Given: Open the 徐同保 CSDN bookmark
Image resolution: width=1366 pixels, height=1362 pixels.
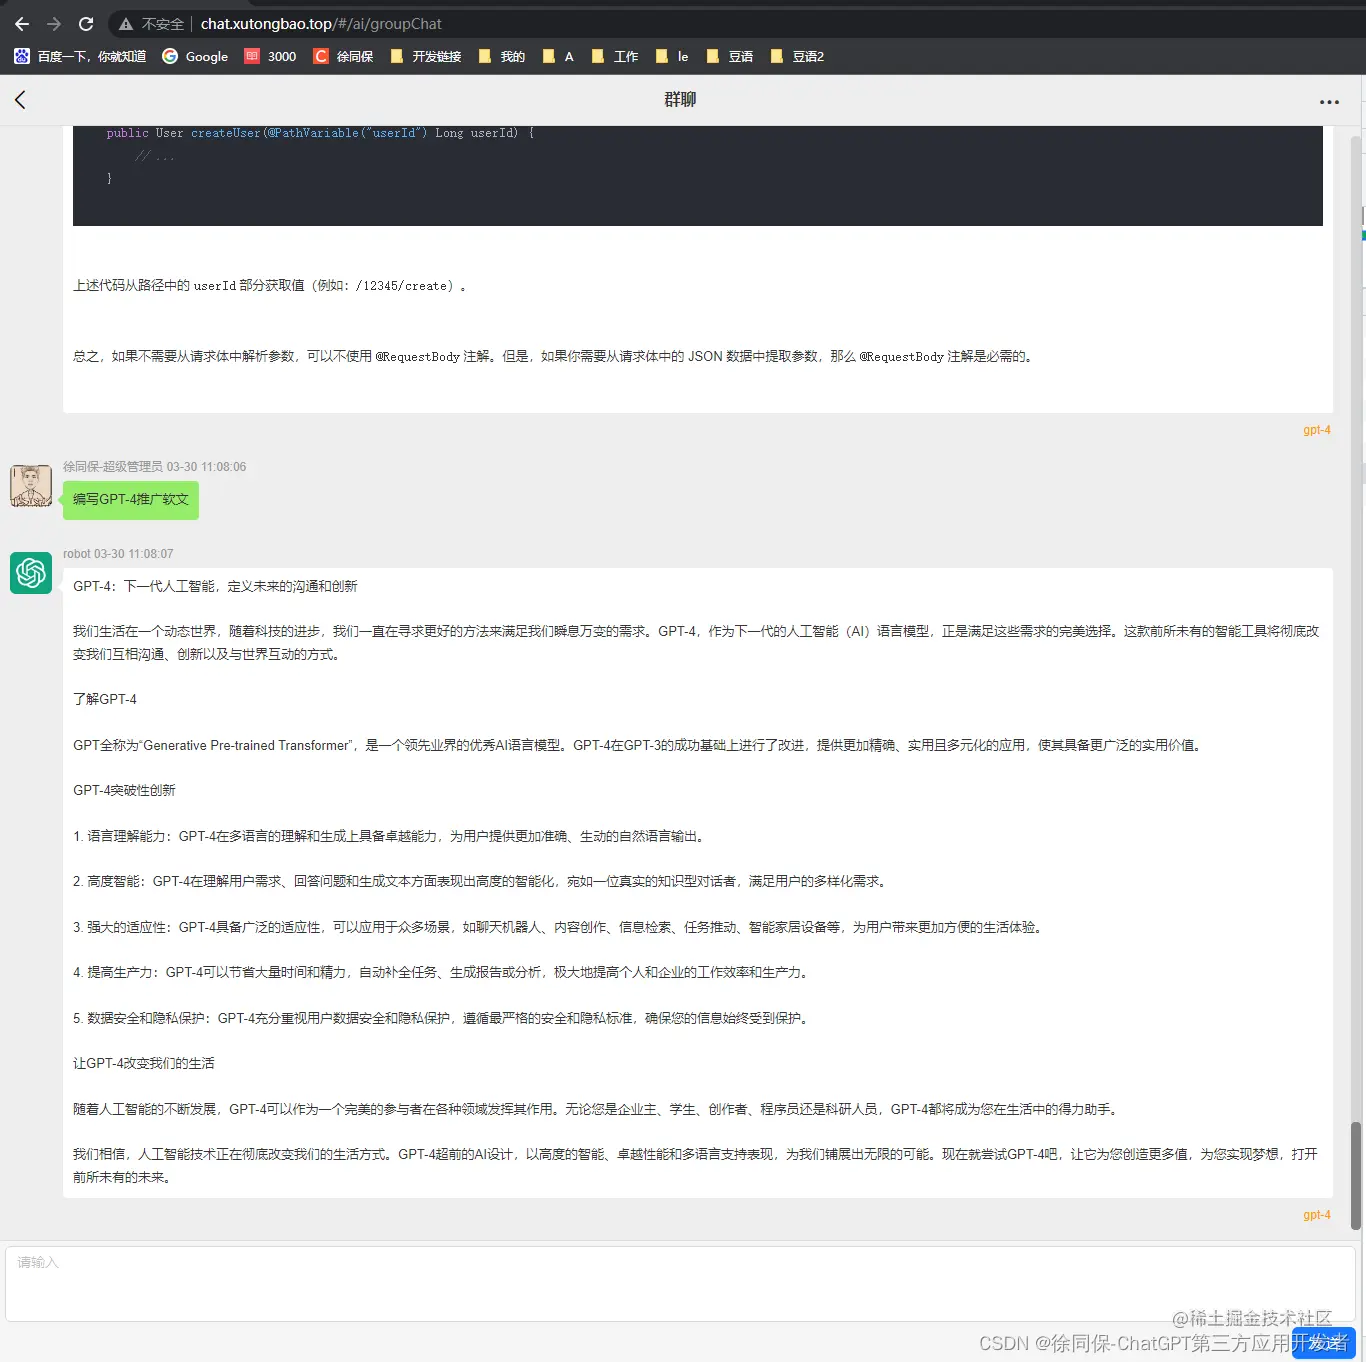Looking at the screenshot, I should pos(343,57).
